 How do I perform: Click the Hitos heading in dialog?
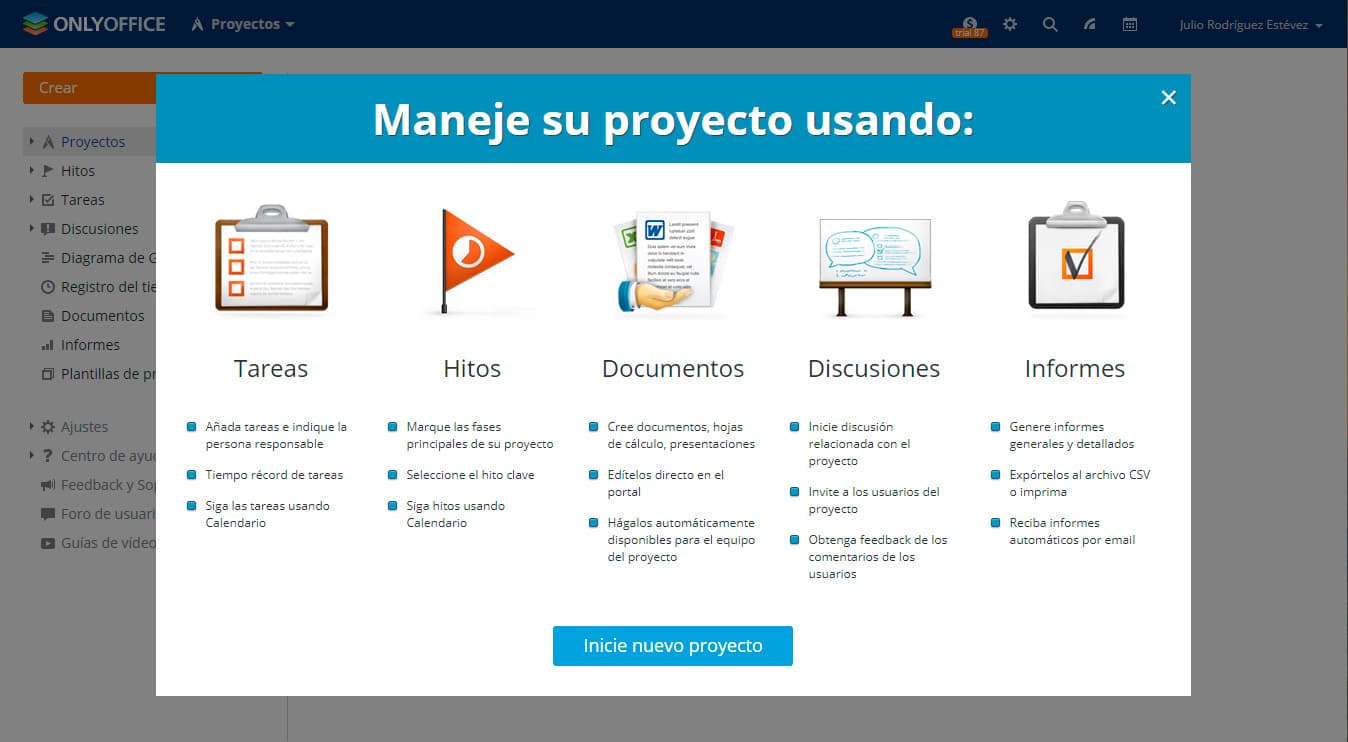click(472, 368)
